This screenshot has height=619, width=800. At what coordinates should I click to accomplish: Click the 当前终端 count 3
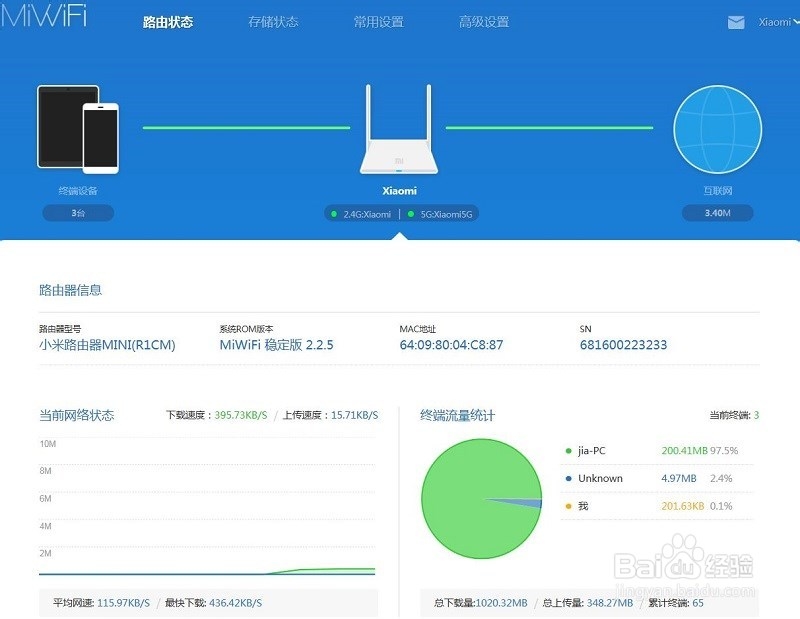(x=756, y=415)
